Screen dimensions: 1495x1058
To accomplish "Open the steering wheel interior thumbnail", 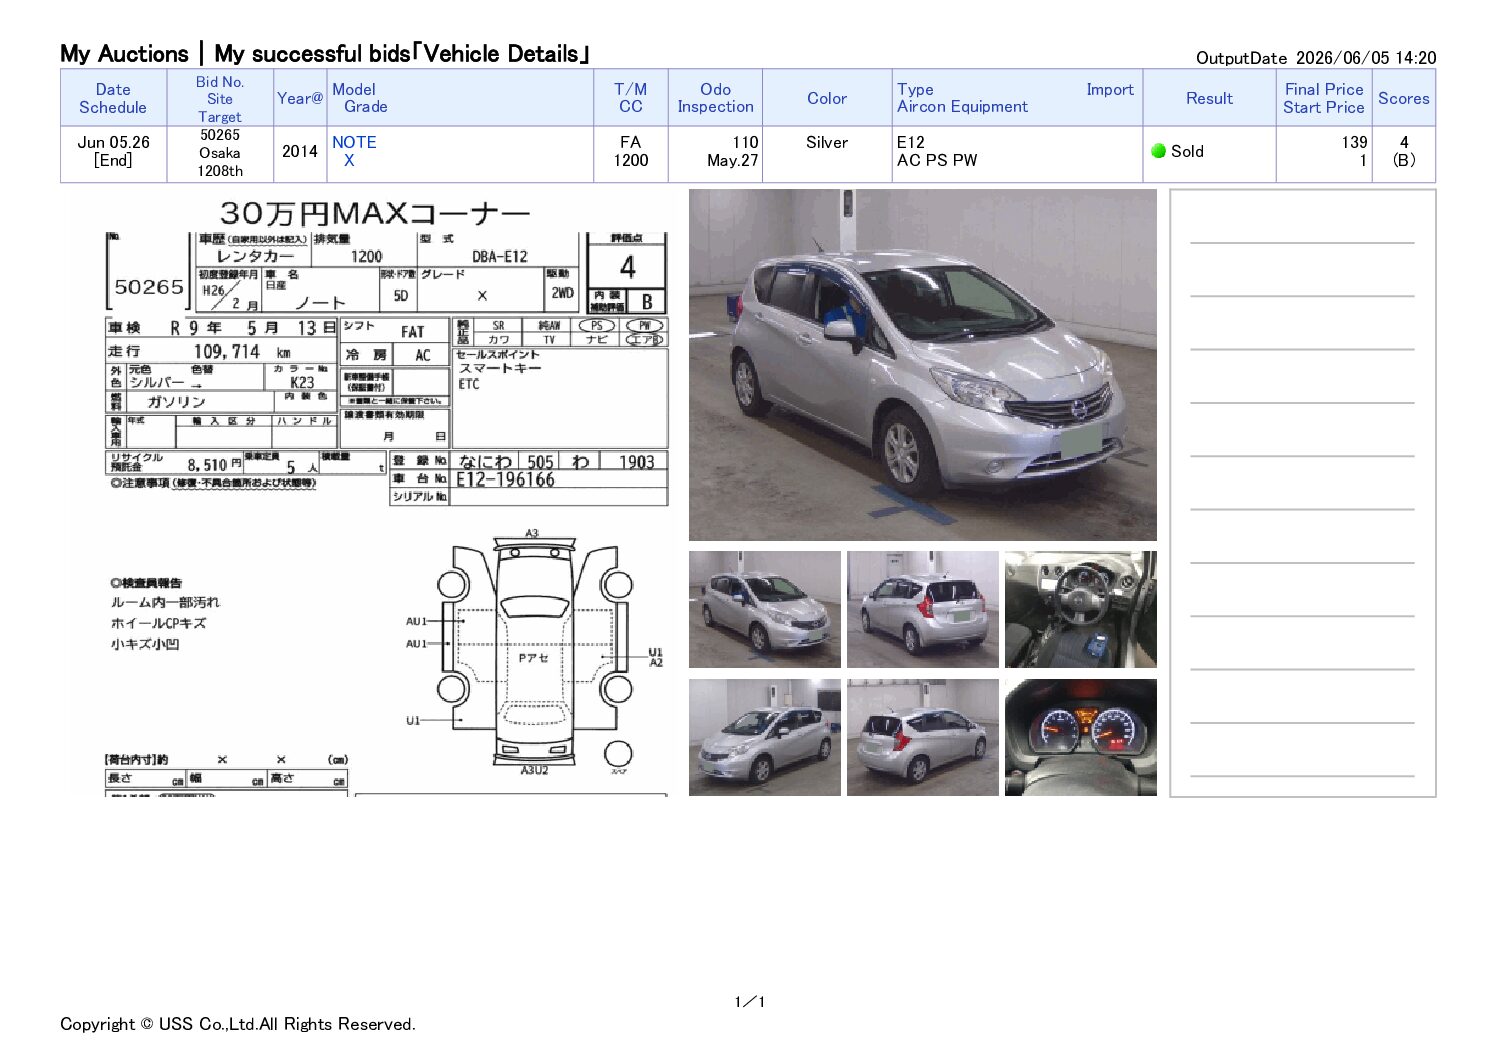I will coord(1081,609).
